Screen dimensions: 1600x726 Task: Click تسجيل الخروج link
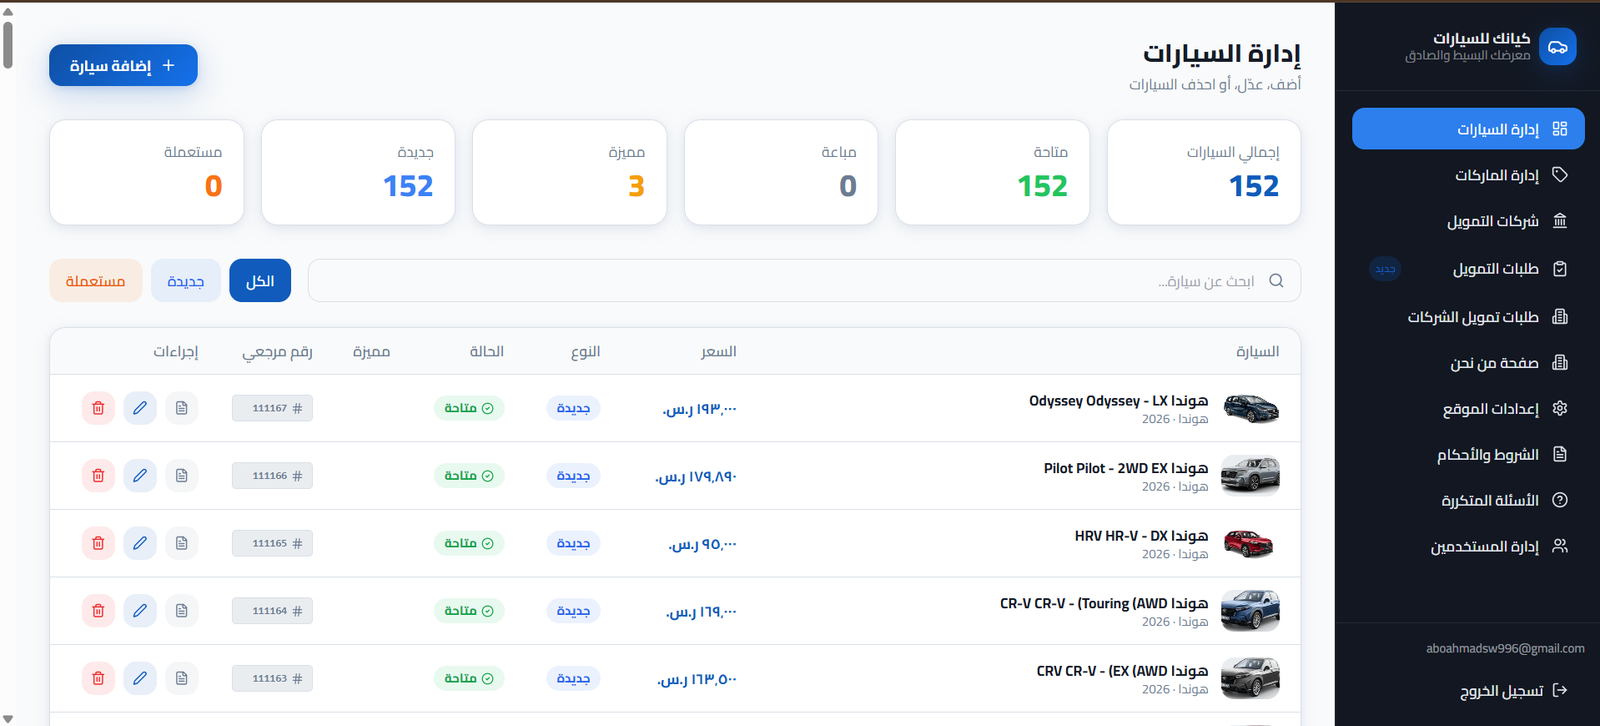click(x=1501, y=691)
